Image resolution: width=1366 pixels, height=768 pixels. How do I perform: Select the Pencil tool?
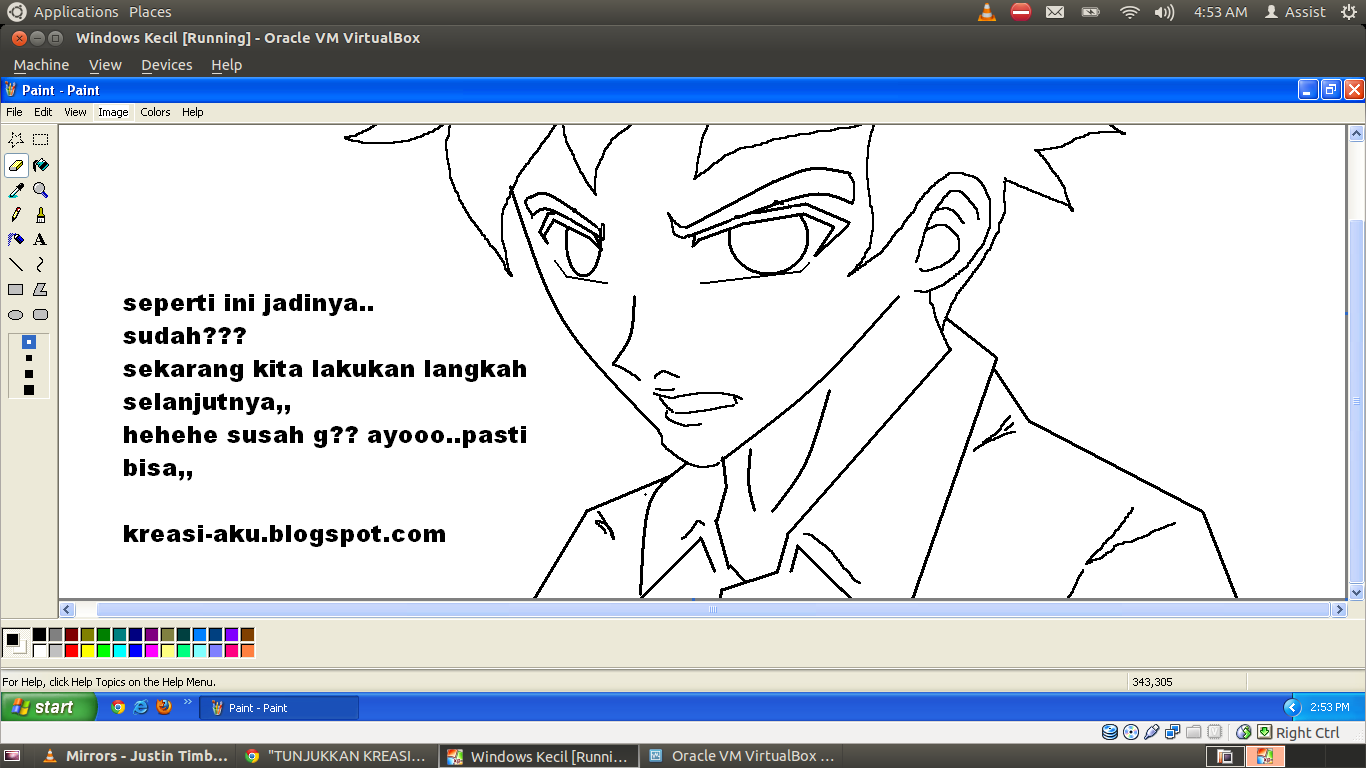(16, 215)
